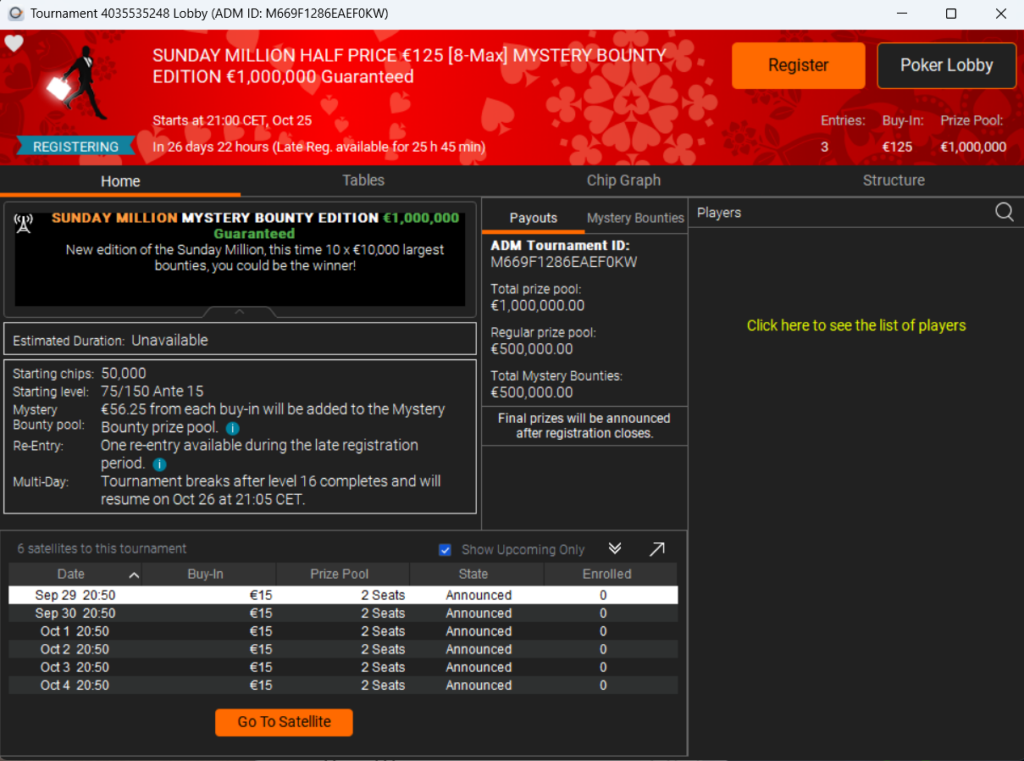Click info icon next to re-entry period
This screenshot has width=1024, height=761.
[x=159, y=464]
